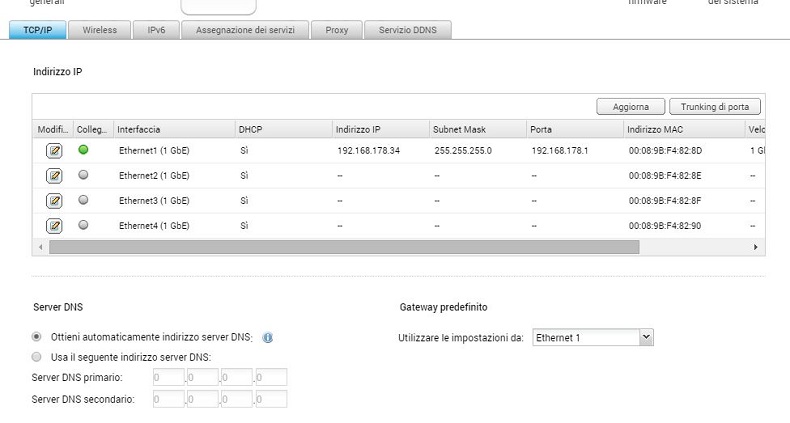Screen dimensions: 790x423
Task: Go to Assegnazione dei servizi tab
Action: [x=245, y=30]
